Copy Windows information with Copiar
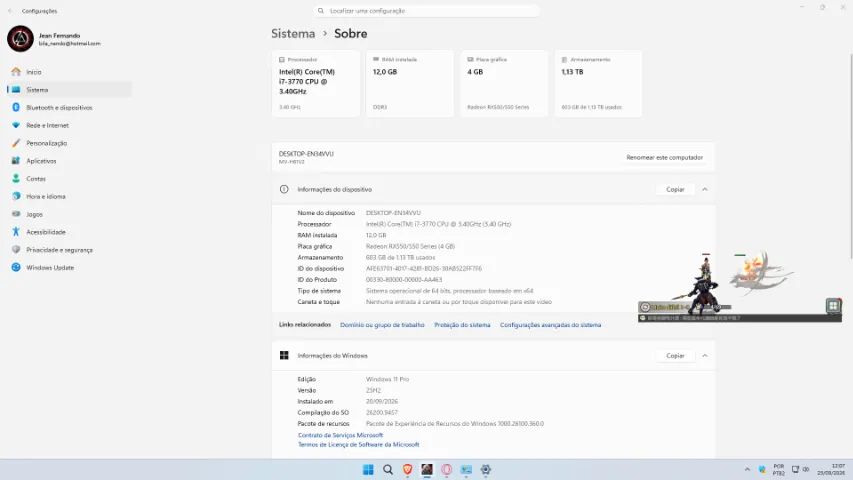Viewport: 853px width, 480px height. (x=675, y=355)
